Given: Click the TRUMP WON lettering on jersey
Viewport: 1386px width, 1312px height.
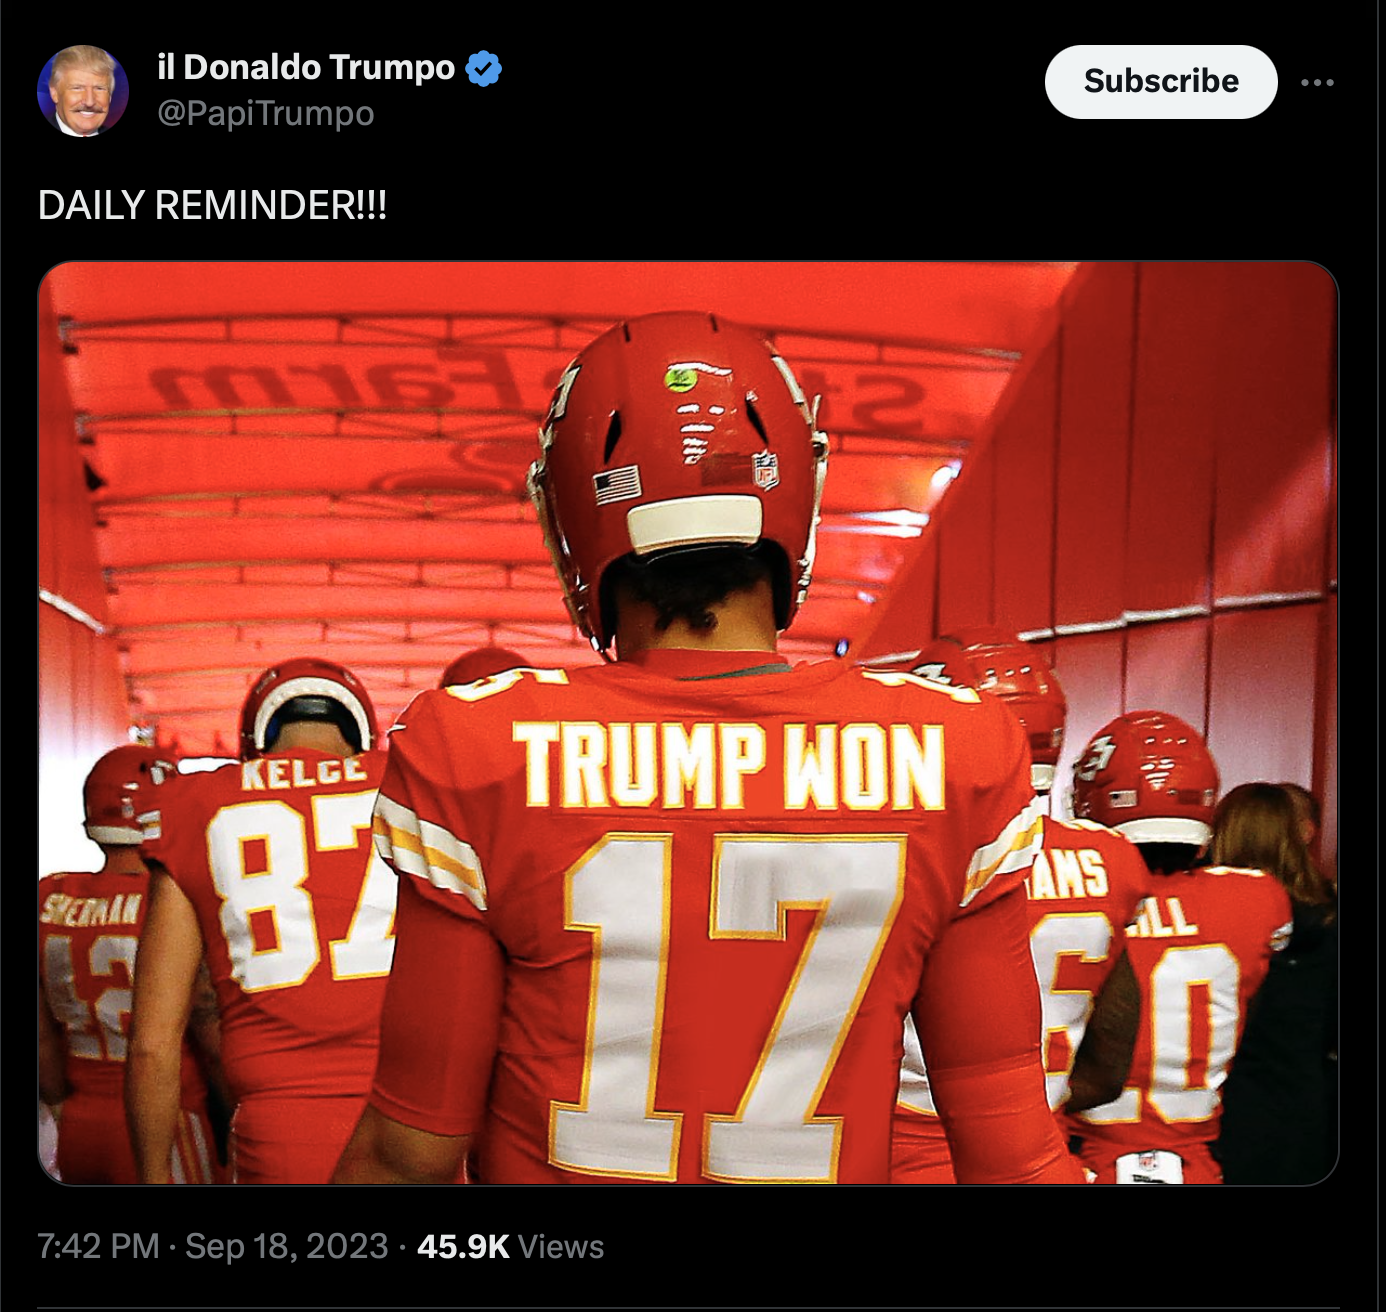Looking at the screenshot, I should tap(729, 765).
